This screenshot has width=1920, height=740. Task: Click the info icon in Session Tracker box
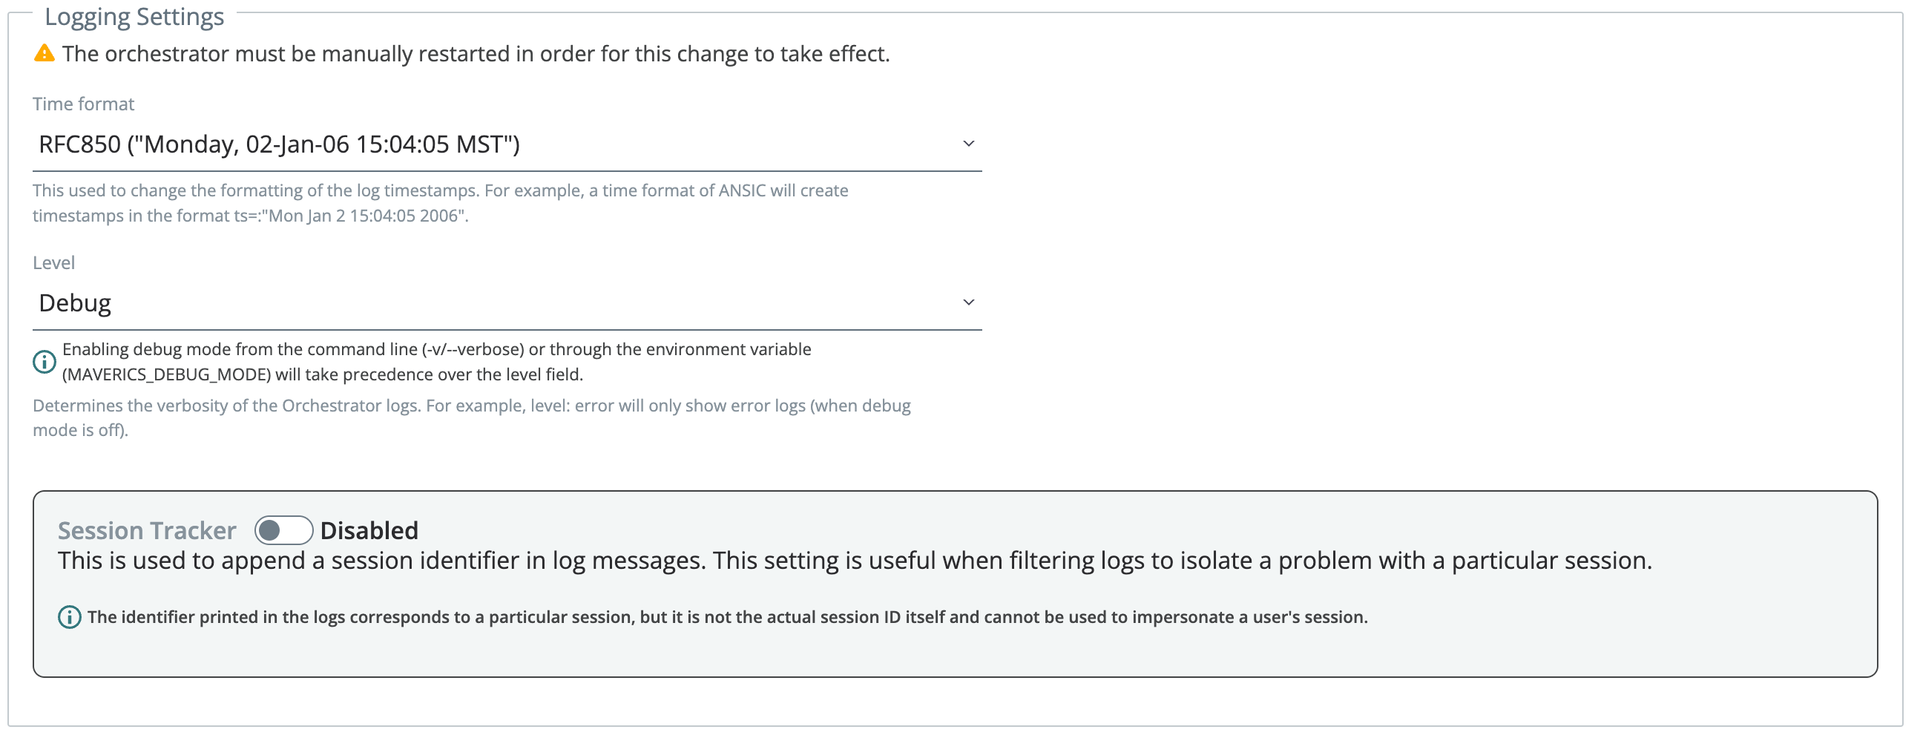coord(69,617)
